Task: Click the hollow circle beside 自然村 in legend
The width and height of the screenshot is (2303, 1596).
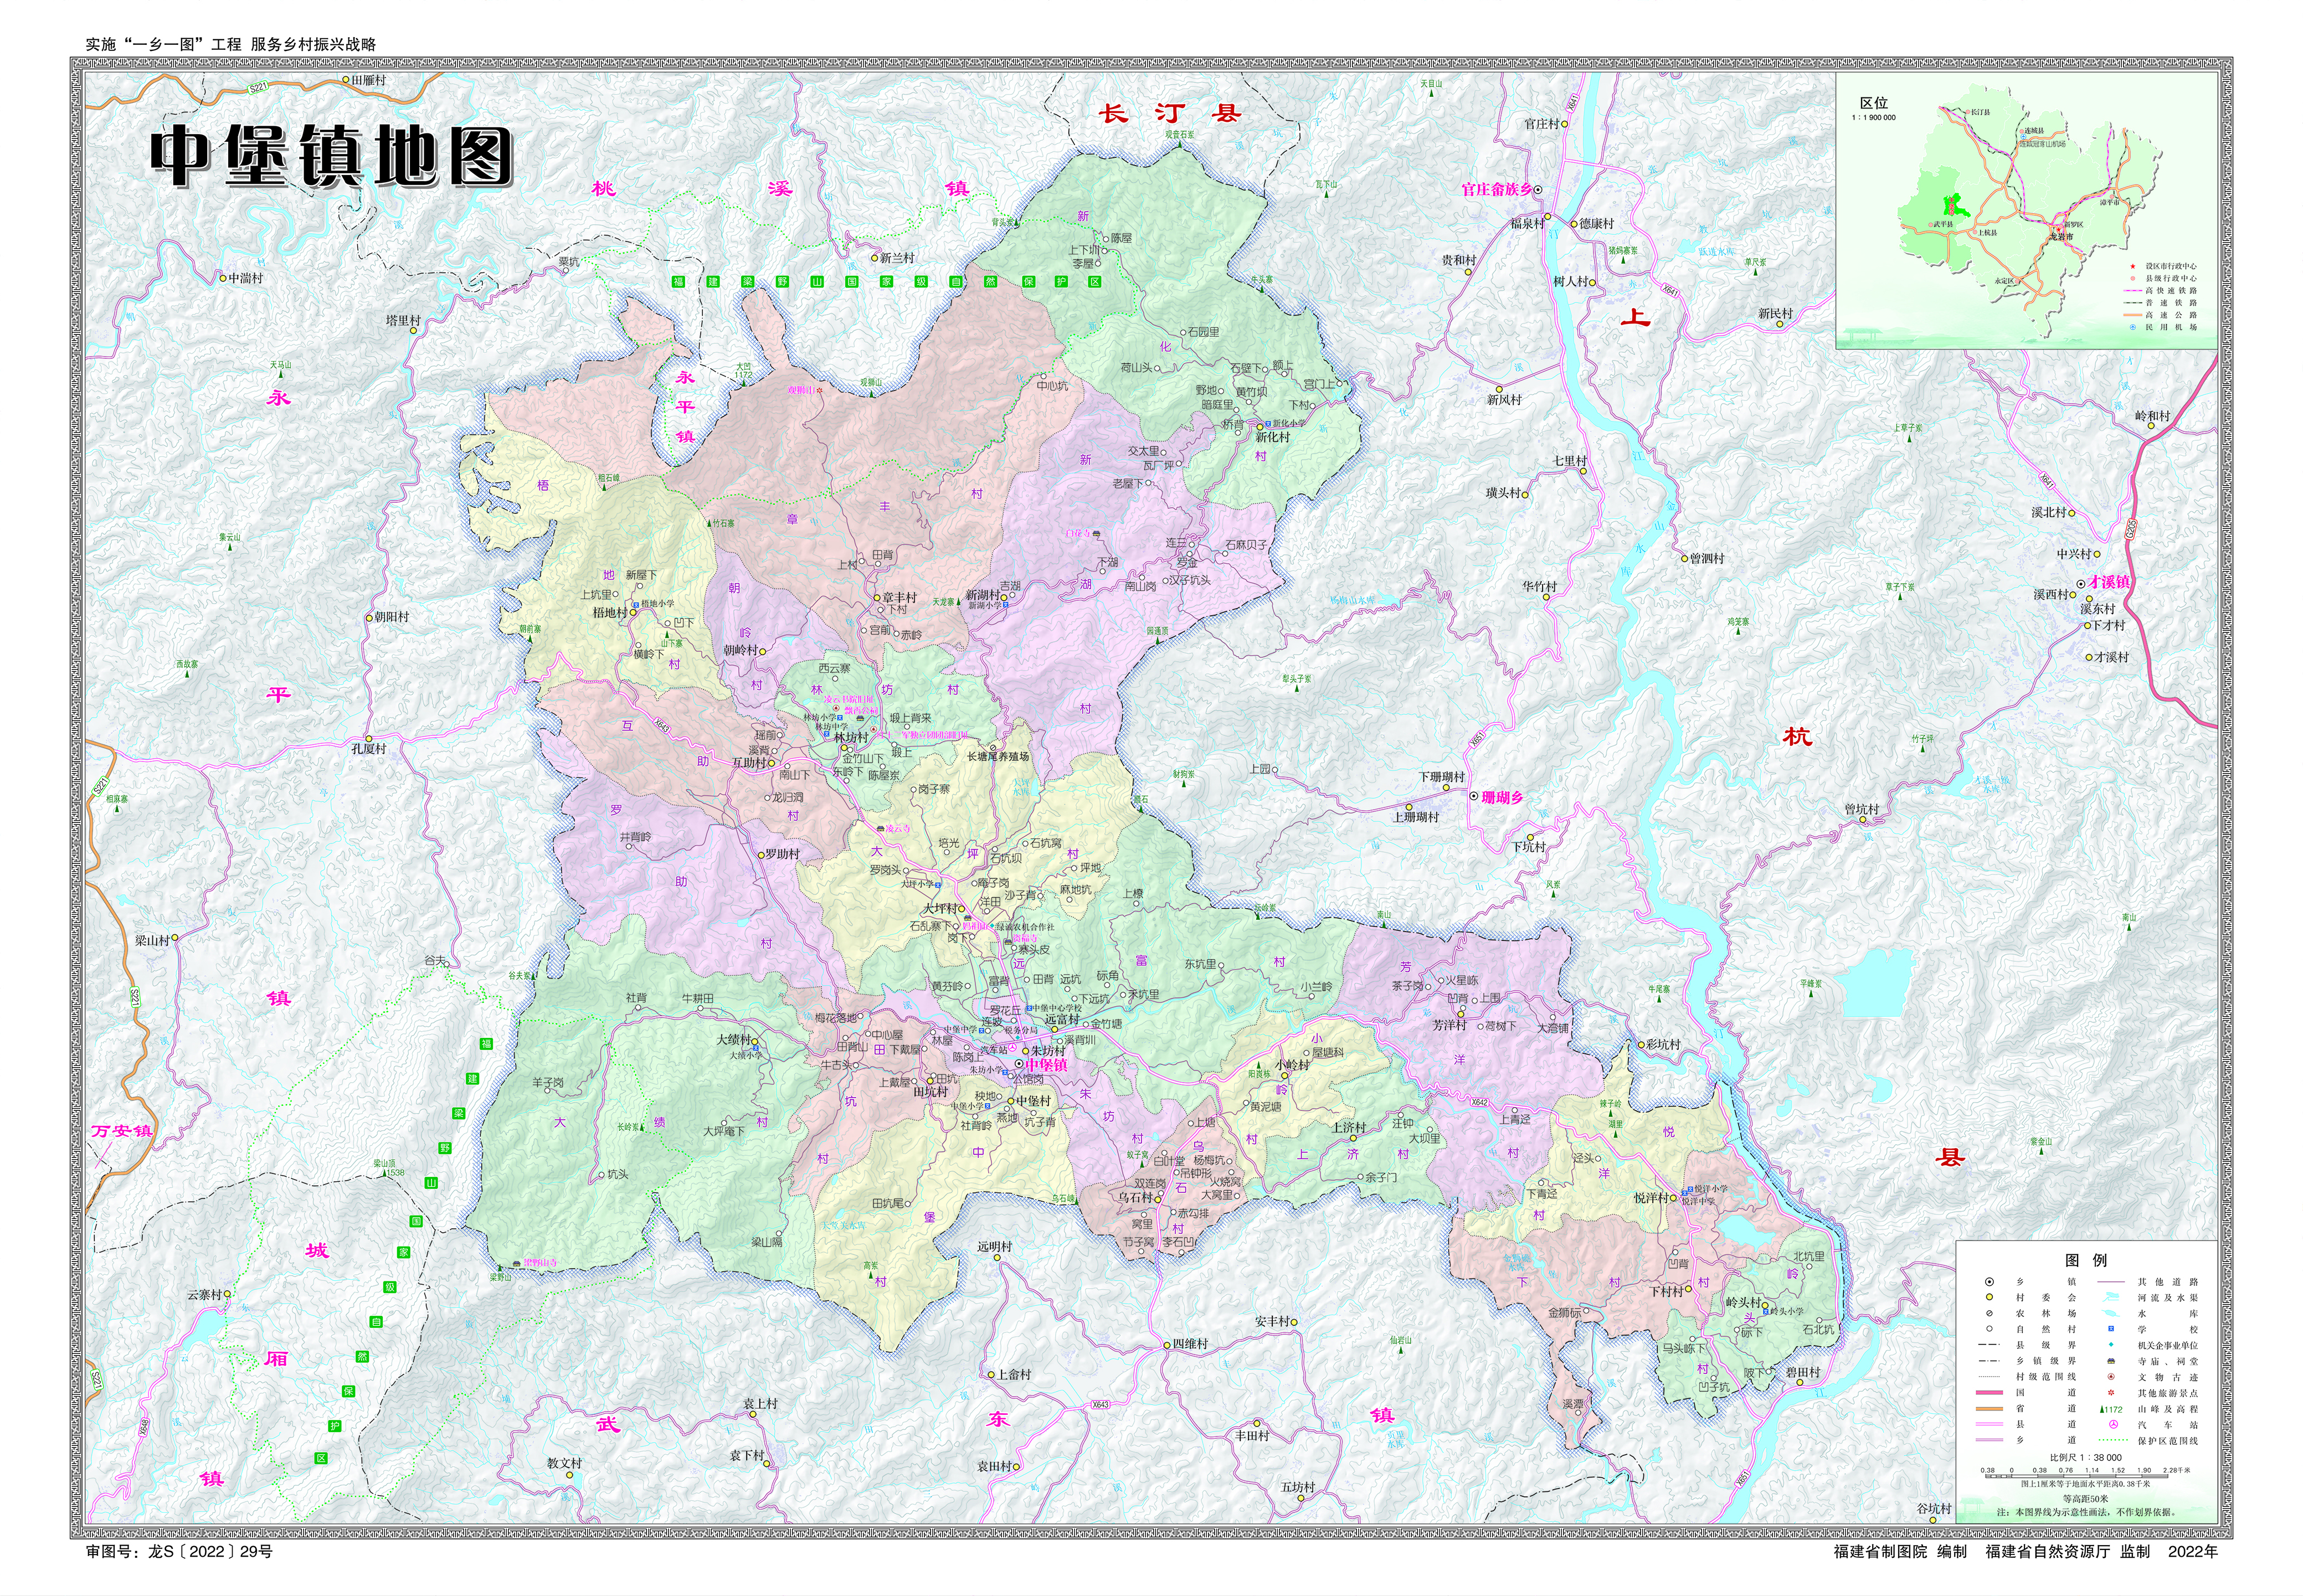Action: (x=1990, y=1329)
